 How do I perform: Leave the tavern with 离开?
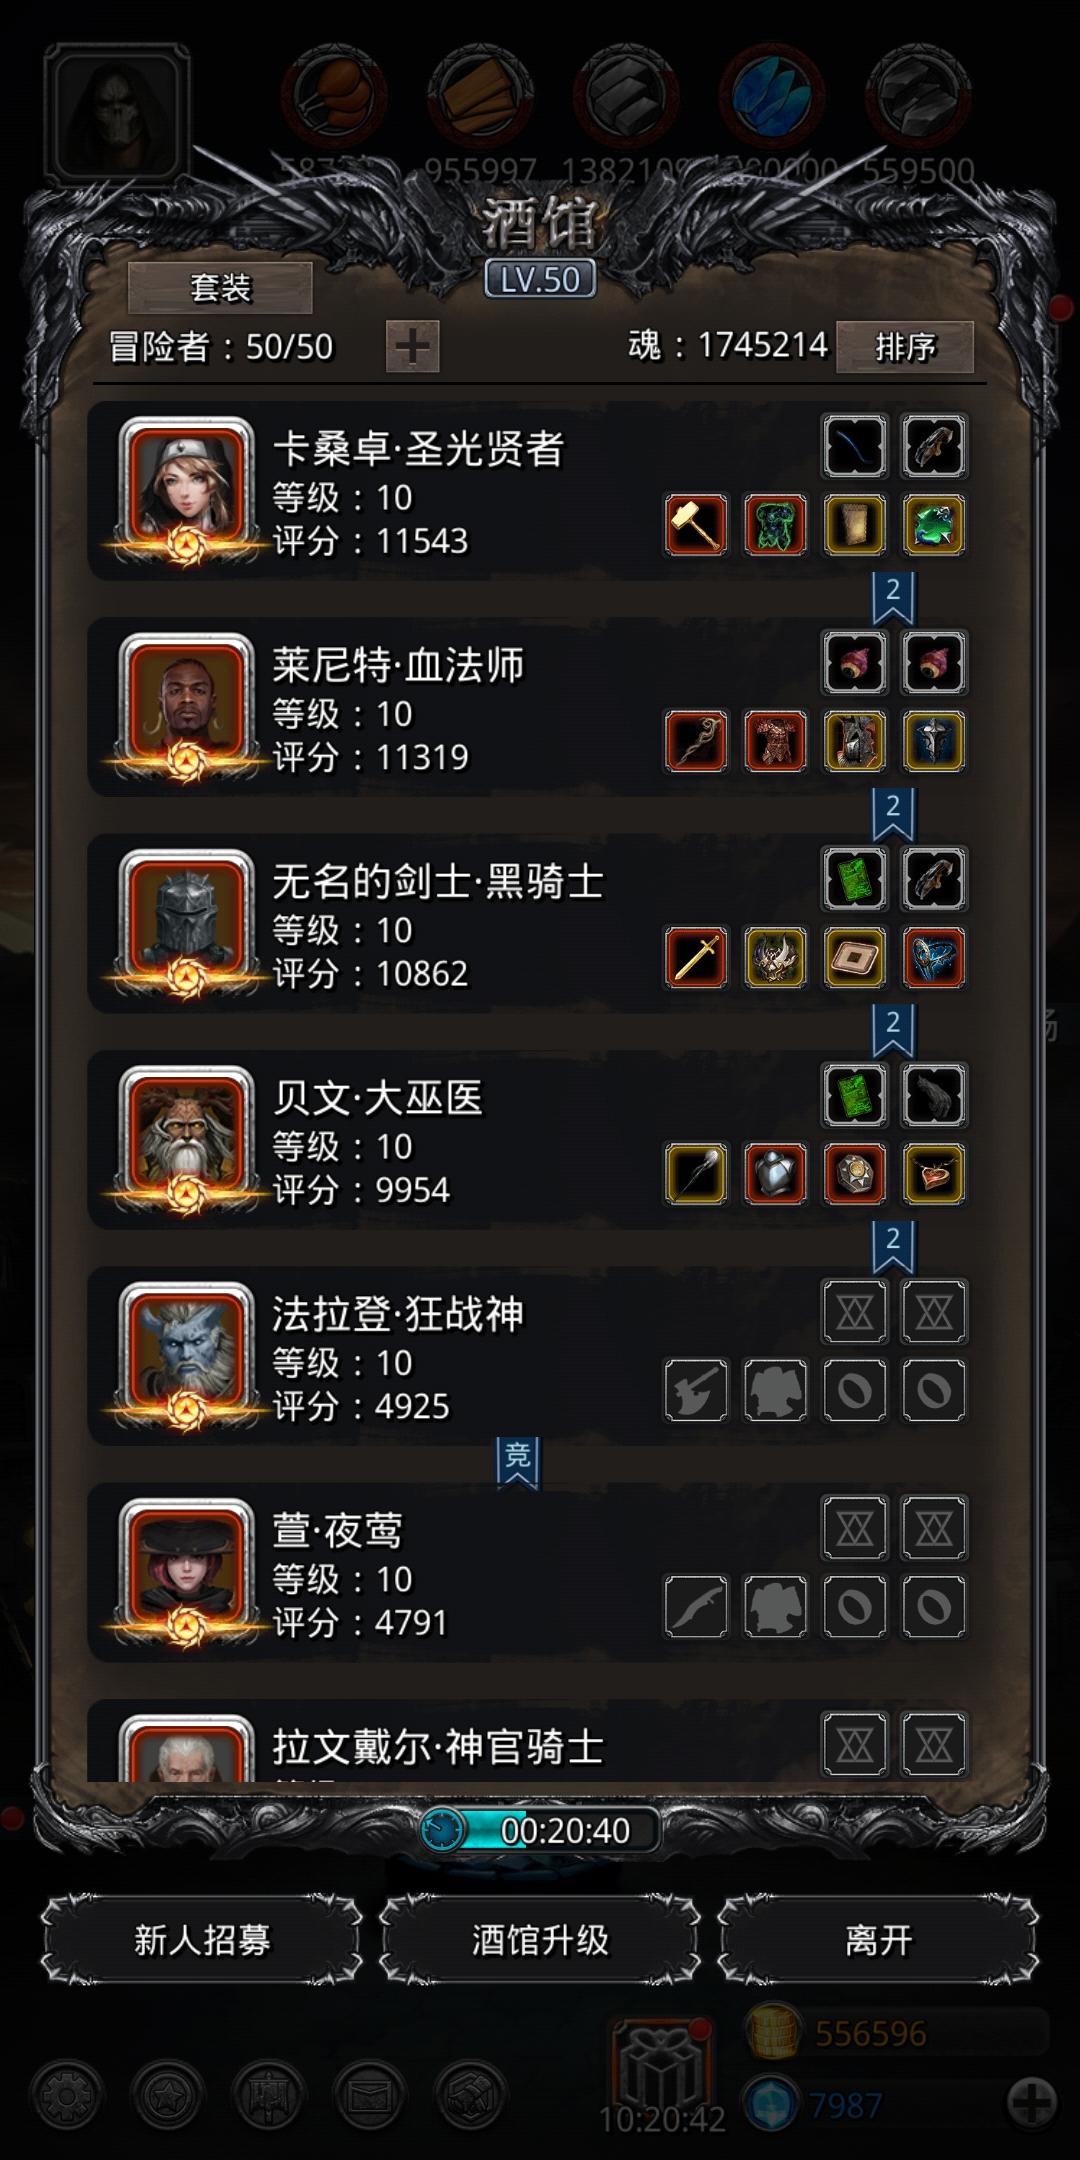(878, 1939)
